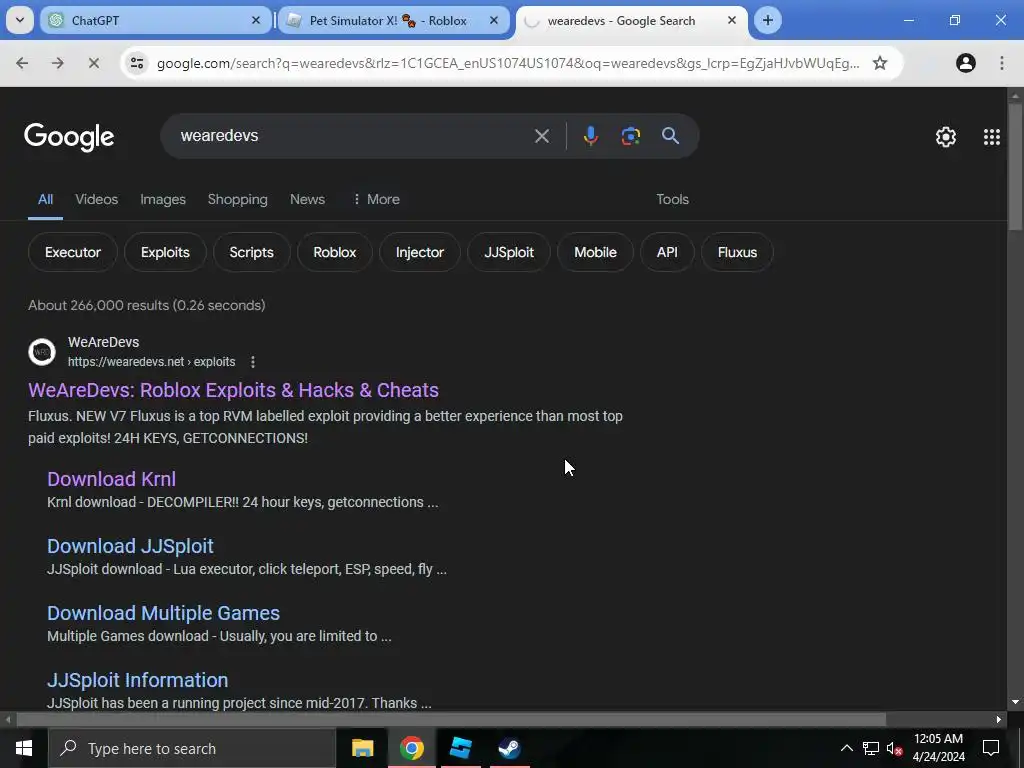Go forward in browser history
The width and height of the screenshot is (1024, 768).
(x=57, y=63)
